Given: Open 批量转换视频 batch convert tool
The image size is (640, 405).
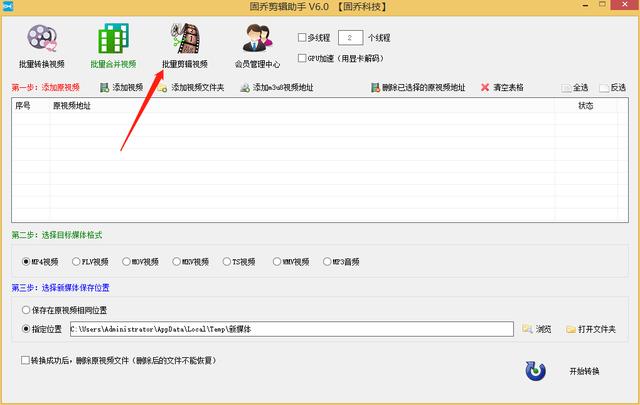Looking at the screenshot, I should 41,46.
